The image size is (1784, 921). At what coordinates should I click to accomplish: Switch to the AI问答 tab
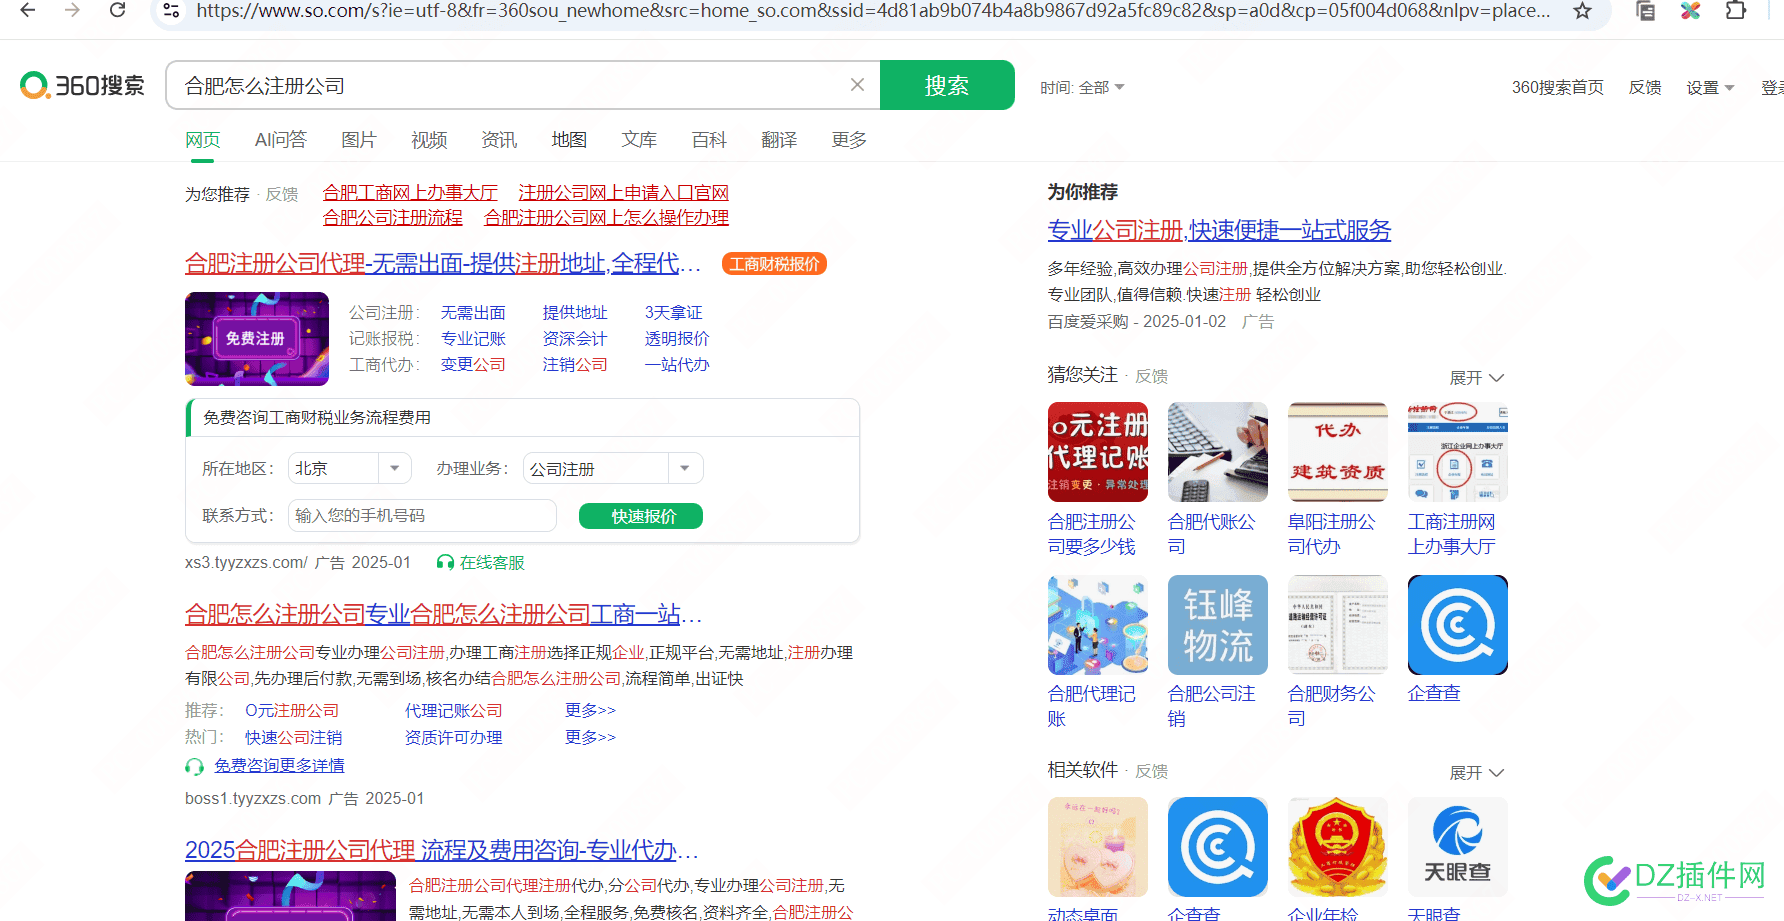(281, 140)
